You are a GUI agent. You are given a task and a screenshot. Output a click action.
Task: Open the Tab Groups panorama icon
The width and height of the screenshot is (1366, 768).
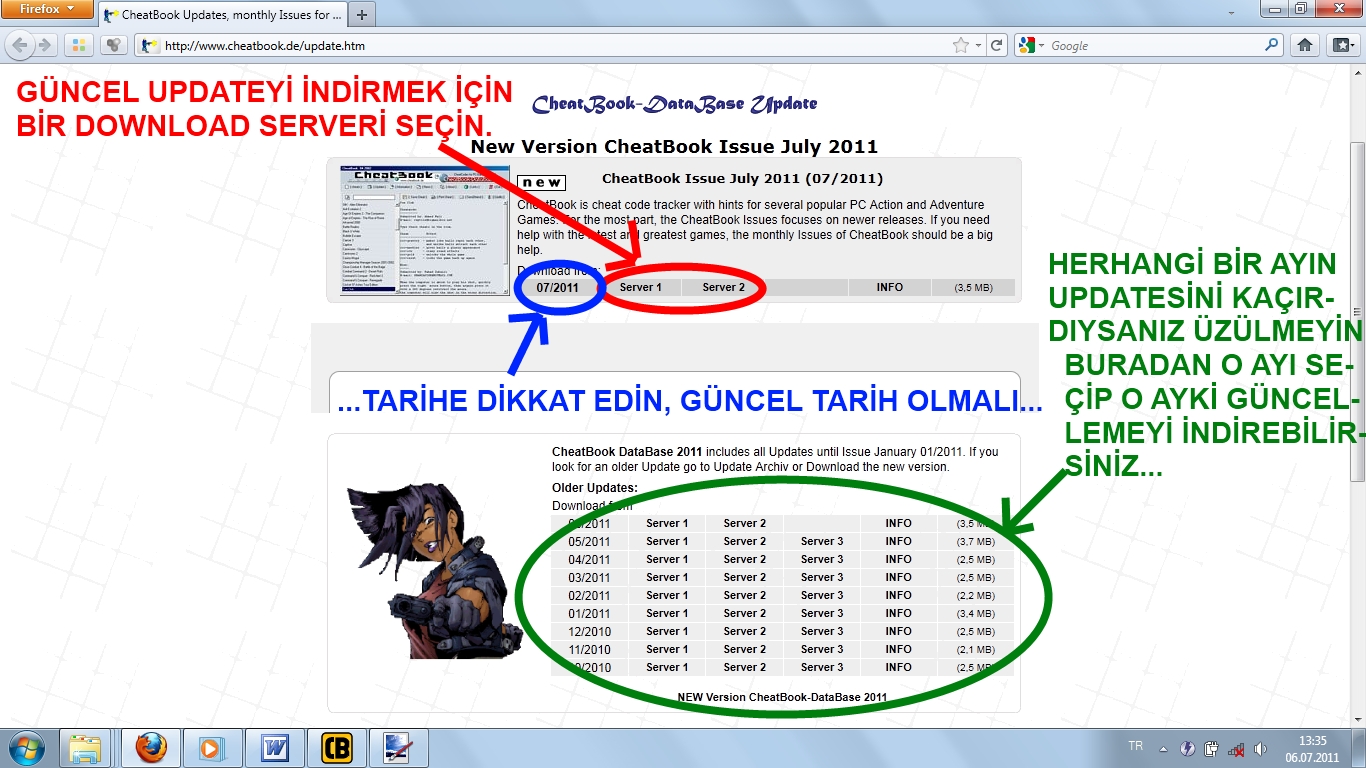(79, 45)
